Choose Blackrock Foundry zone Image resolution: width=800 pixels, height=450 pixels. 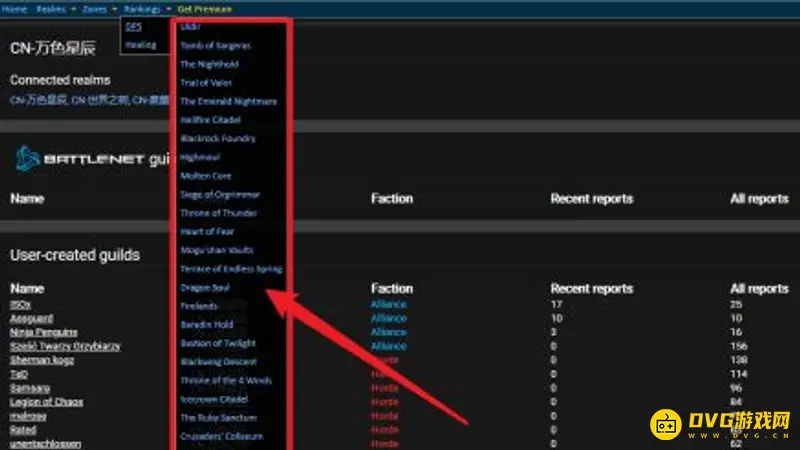[x=218, y=138]
